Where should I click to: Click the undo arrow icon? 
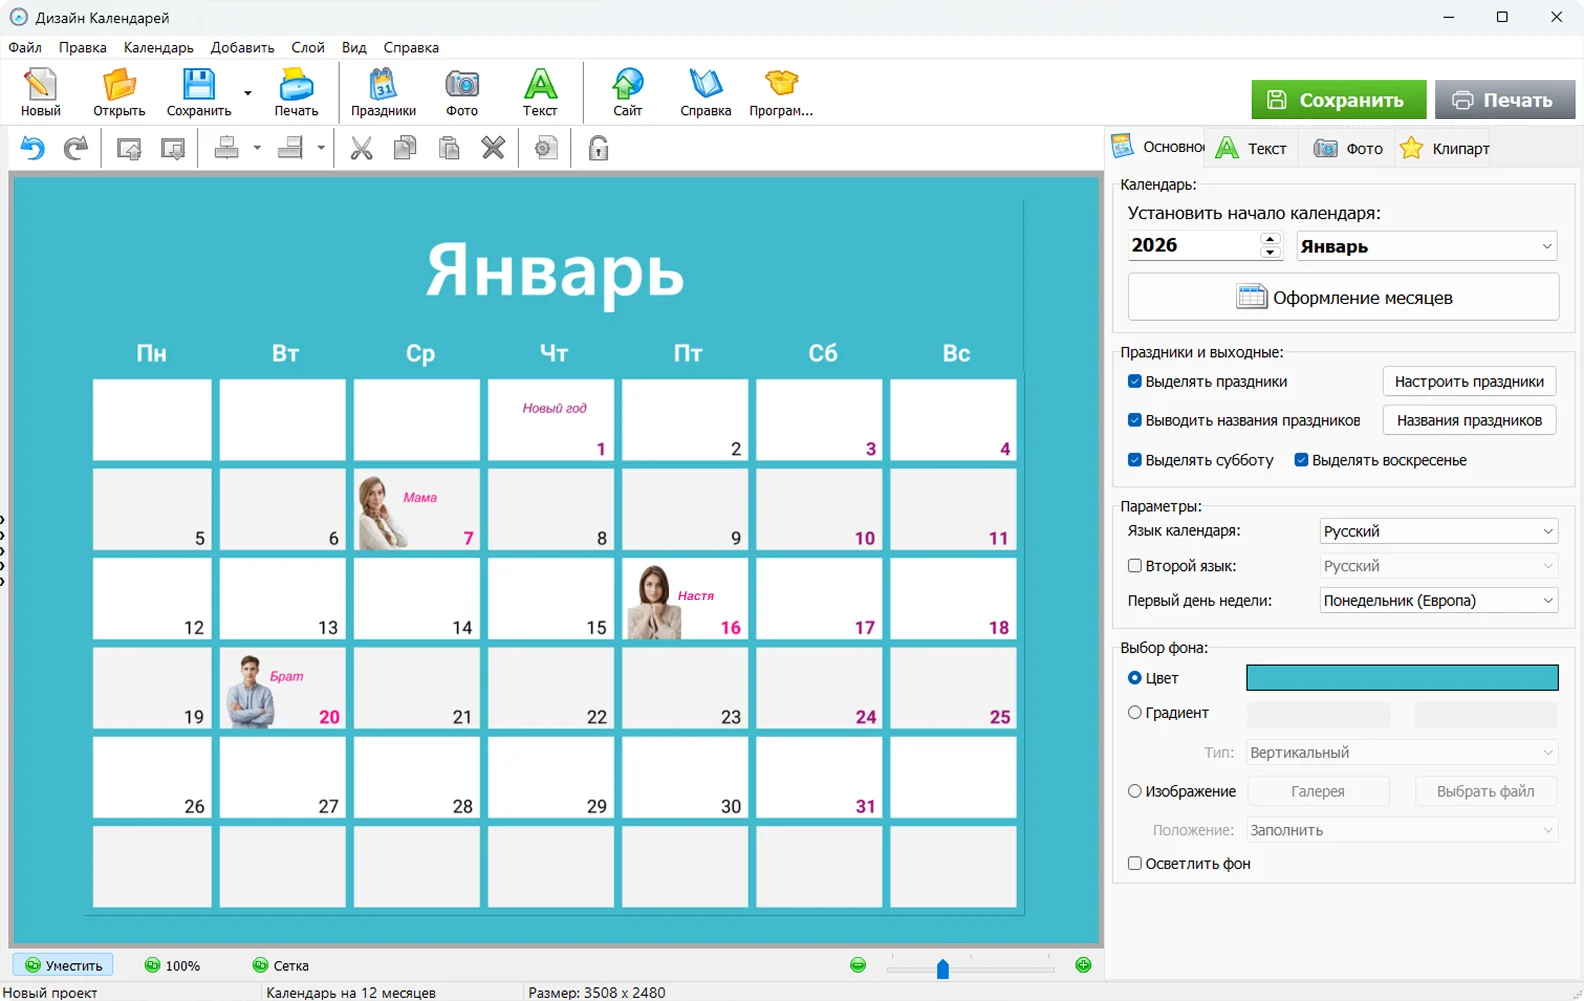point(33,149)
